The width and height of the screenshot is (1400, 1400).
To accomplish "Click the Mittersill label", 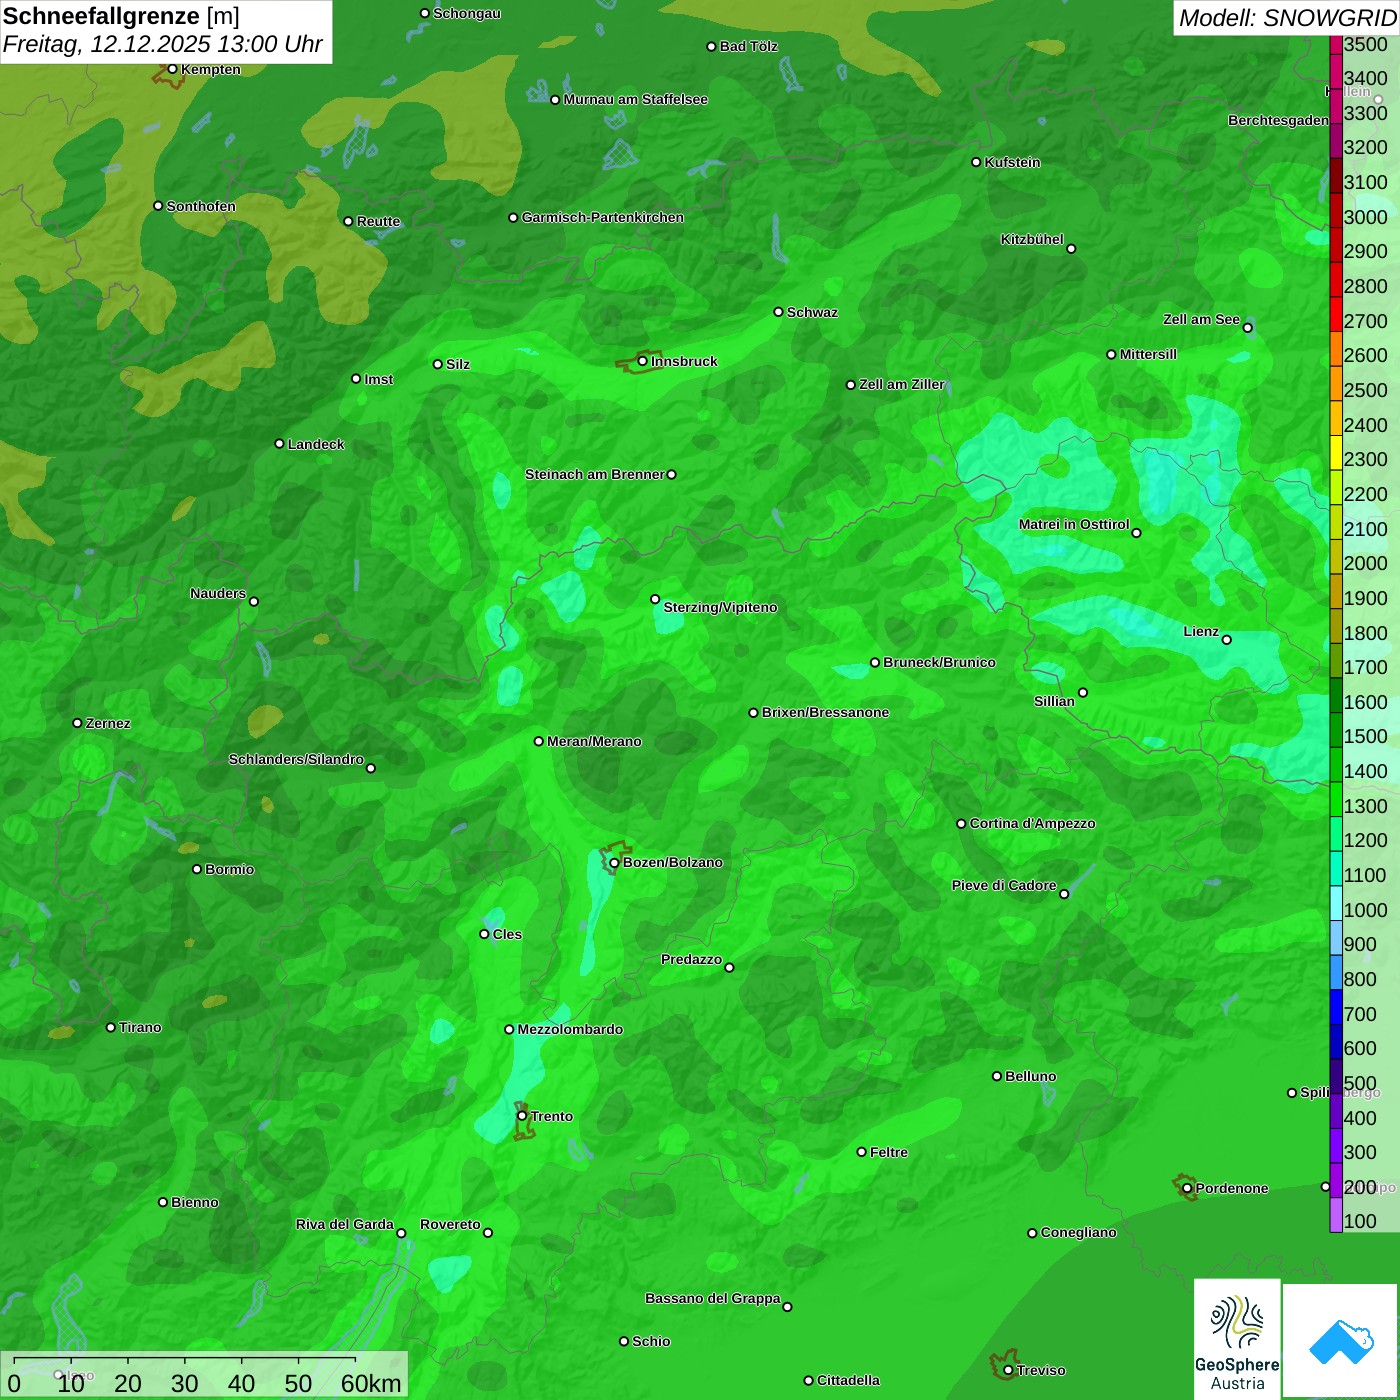I will tap(1148, 354).
